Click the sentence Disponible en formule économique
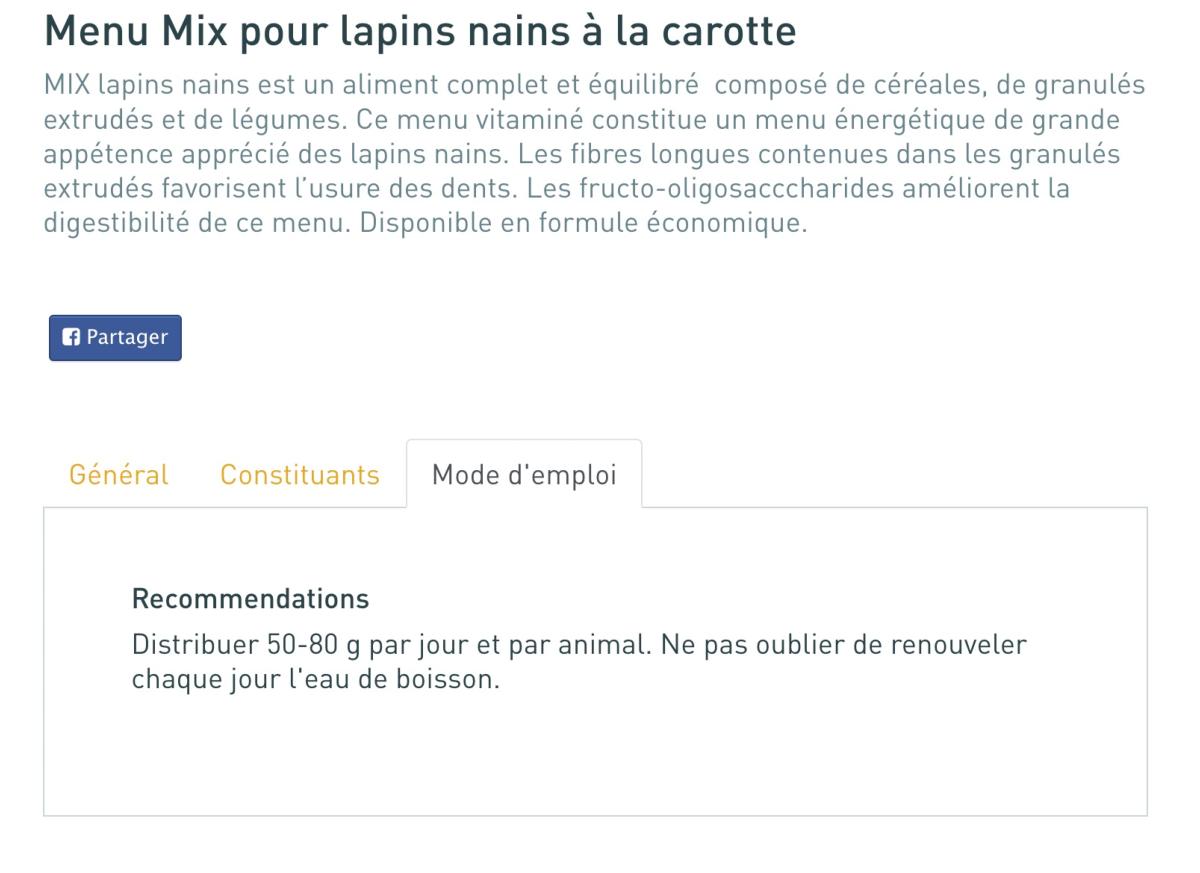This screenshot has width=1200, height=873. (x=582, y=223)
